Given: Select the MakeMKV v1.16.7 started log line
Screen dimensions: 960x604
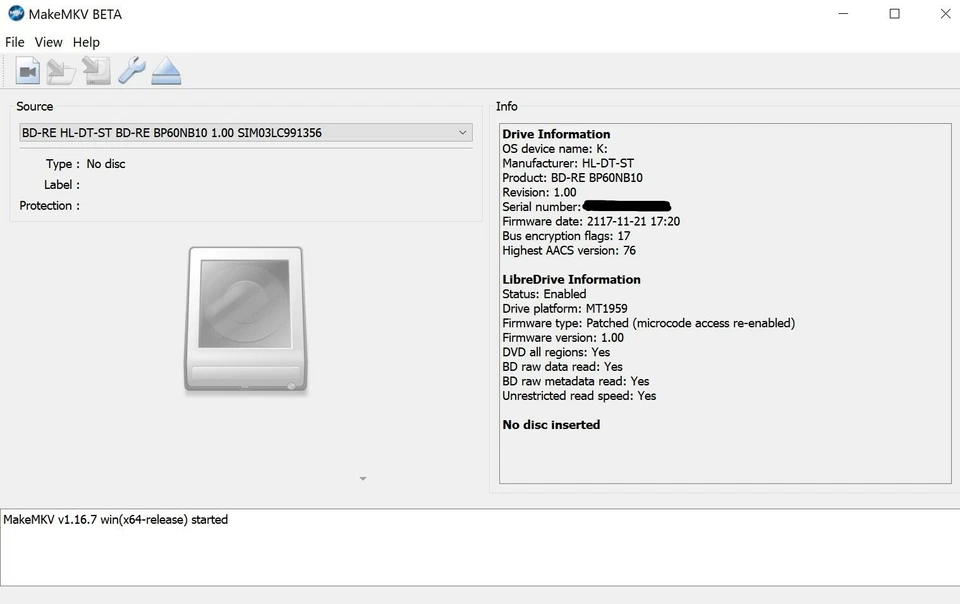Looking at the screenshot, I should (x=116, y=519).
